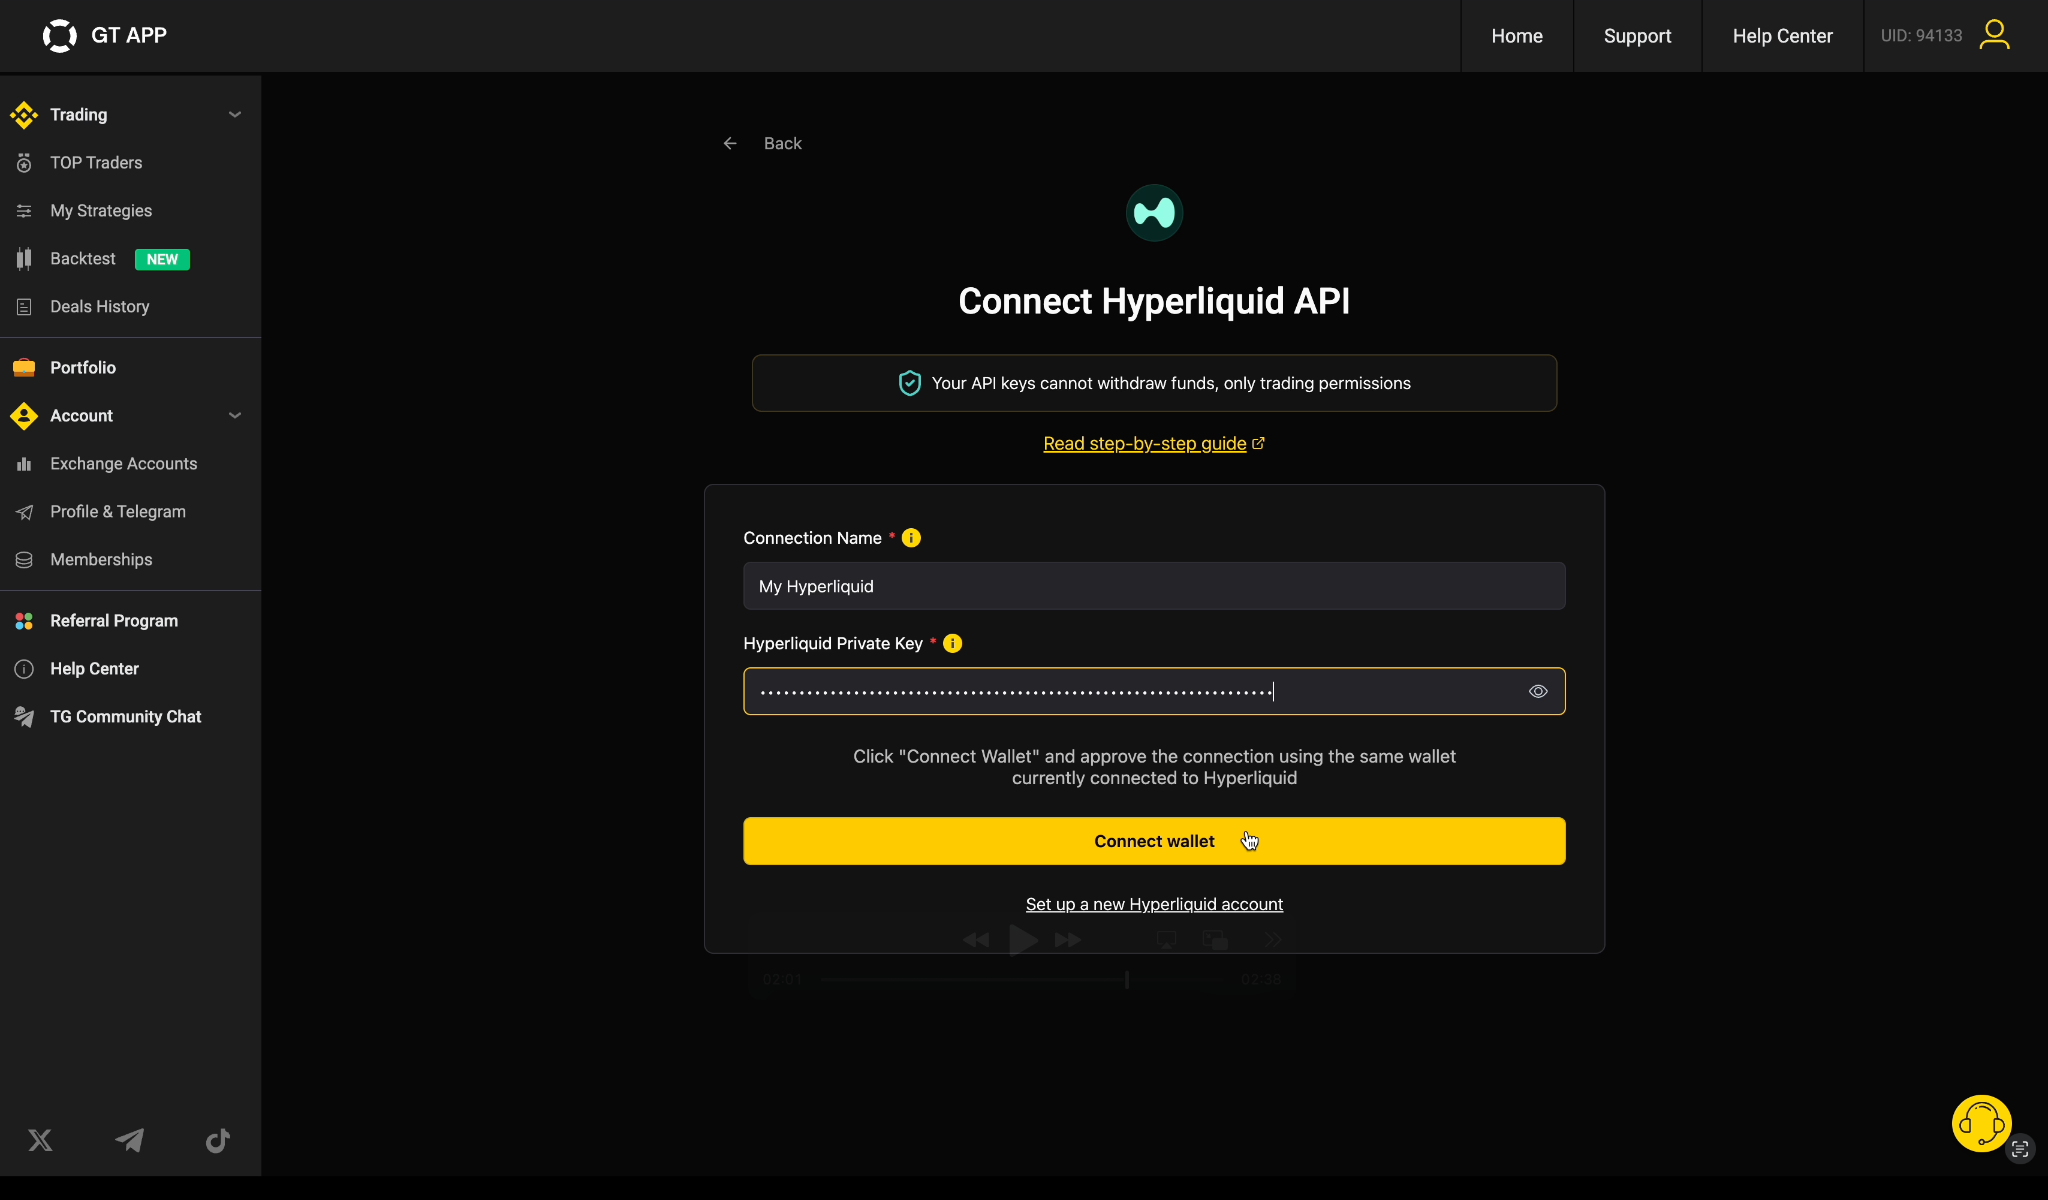The image size is (2048, 1200).
Task: Click the Backtest candlestick icon
Action: [x=24, y=258]
